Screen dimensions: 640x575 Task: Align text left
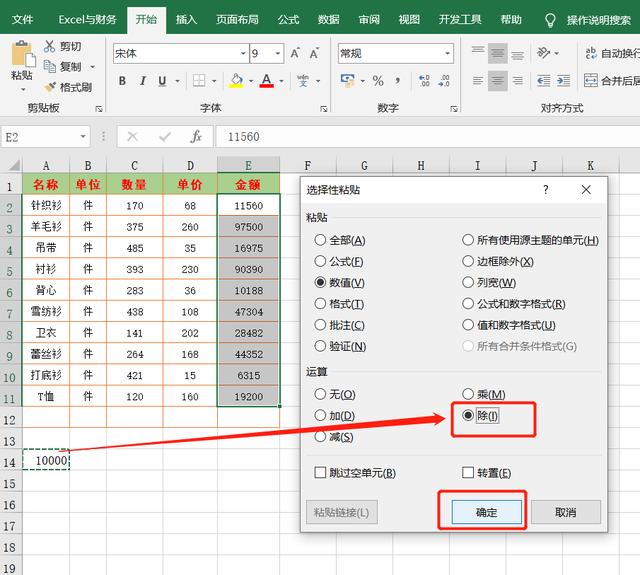pyautogui.click(x=478, y=81)
